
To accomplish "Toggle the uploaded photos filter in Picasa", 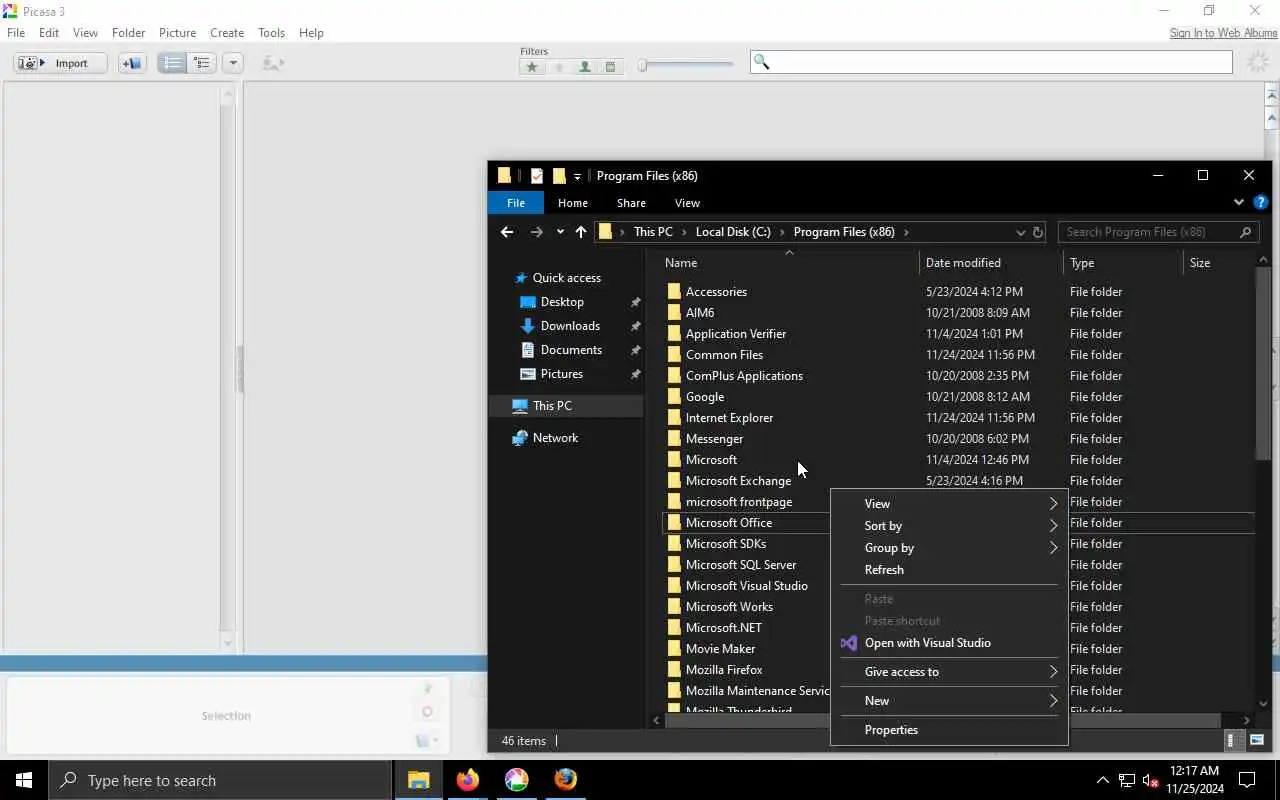I will (x=558, y=67).
